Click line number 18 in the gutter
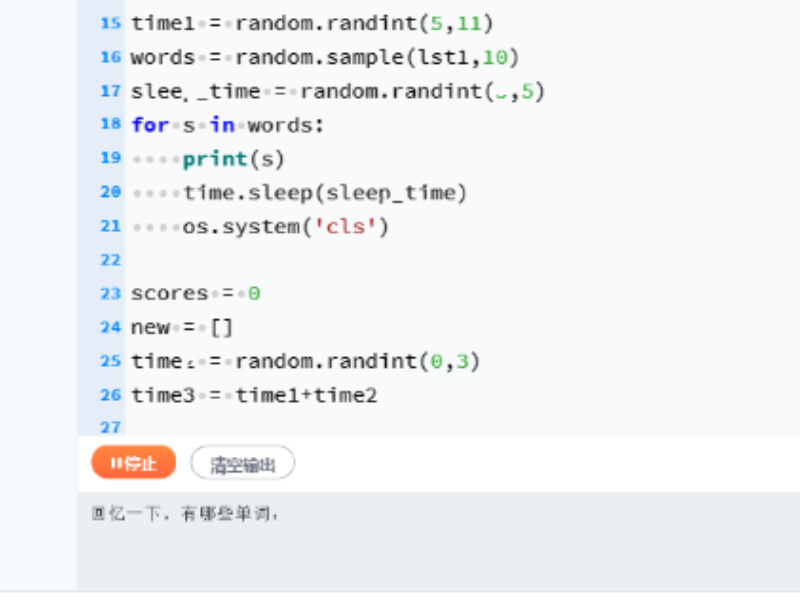The width and height of the screenshot is (800, 600). click(x=110, y=125)
